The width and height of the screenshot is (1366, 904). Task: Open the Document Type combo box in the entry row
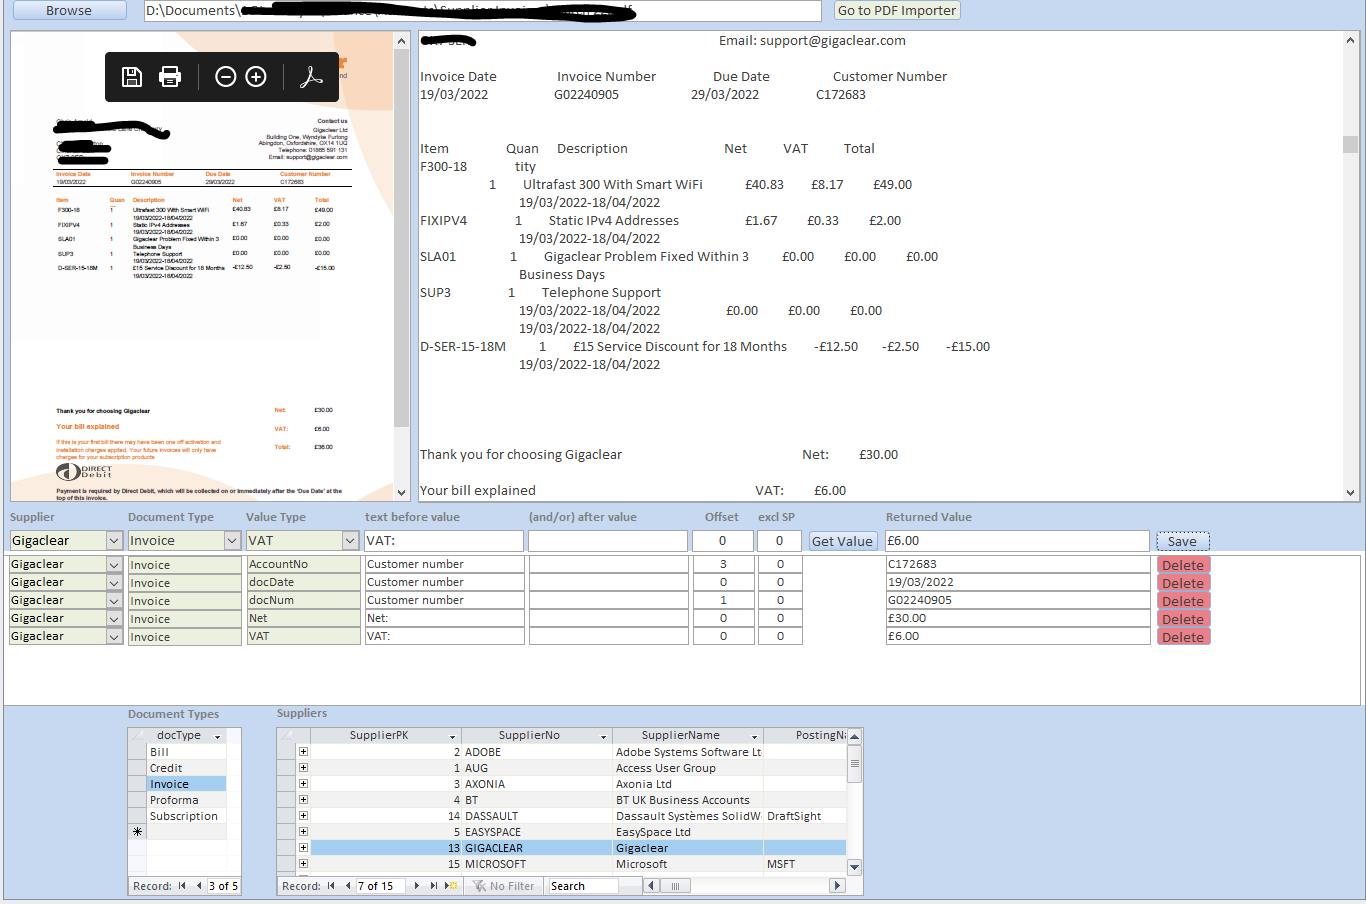click(232, 541)
